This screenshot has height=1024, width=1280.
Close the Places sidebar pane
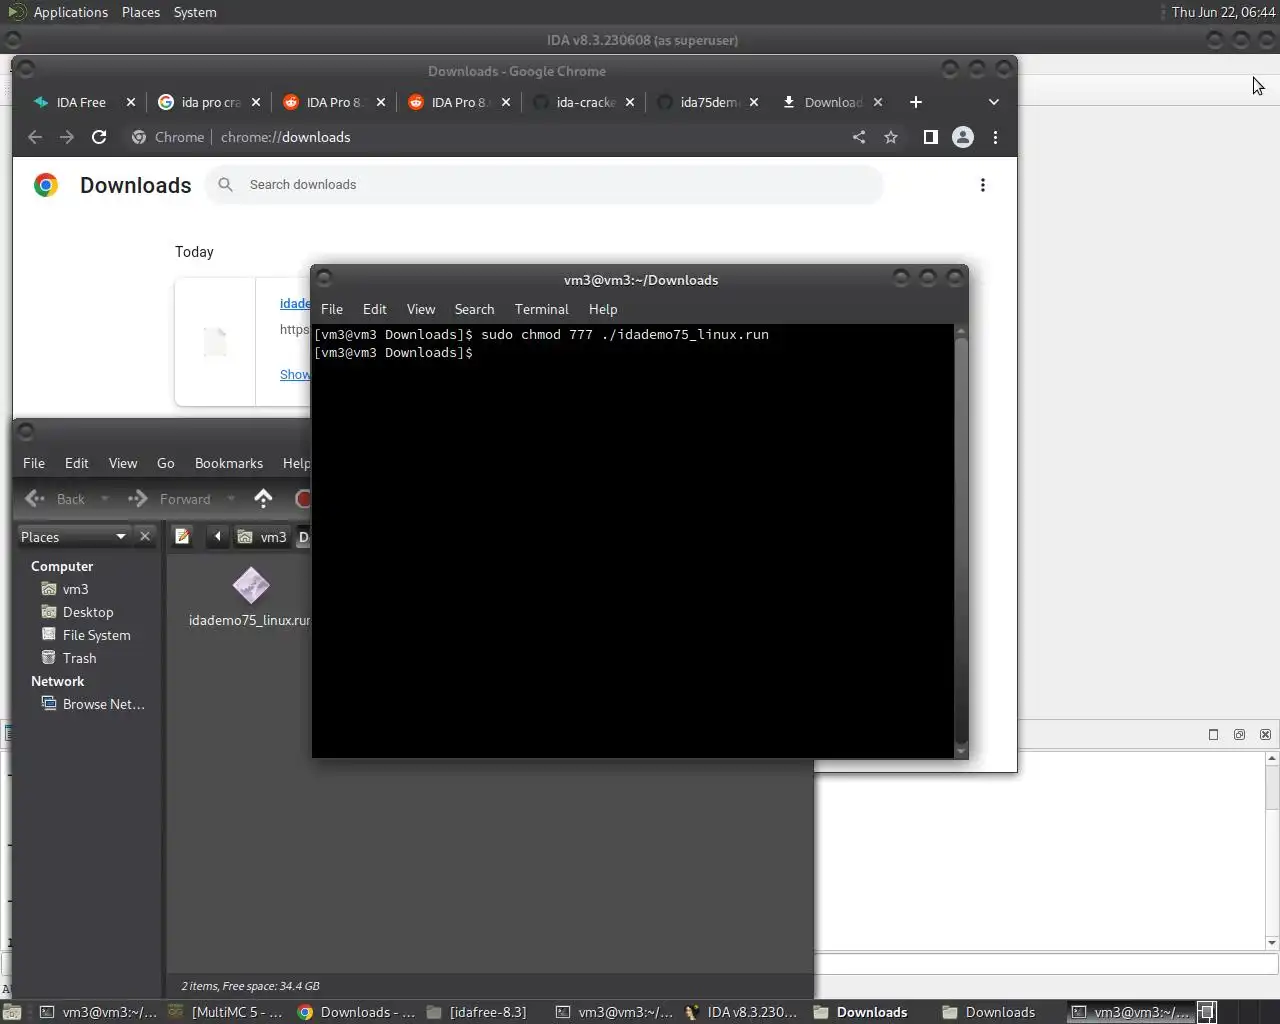coord(145,537)
